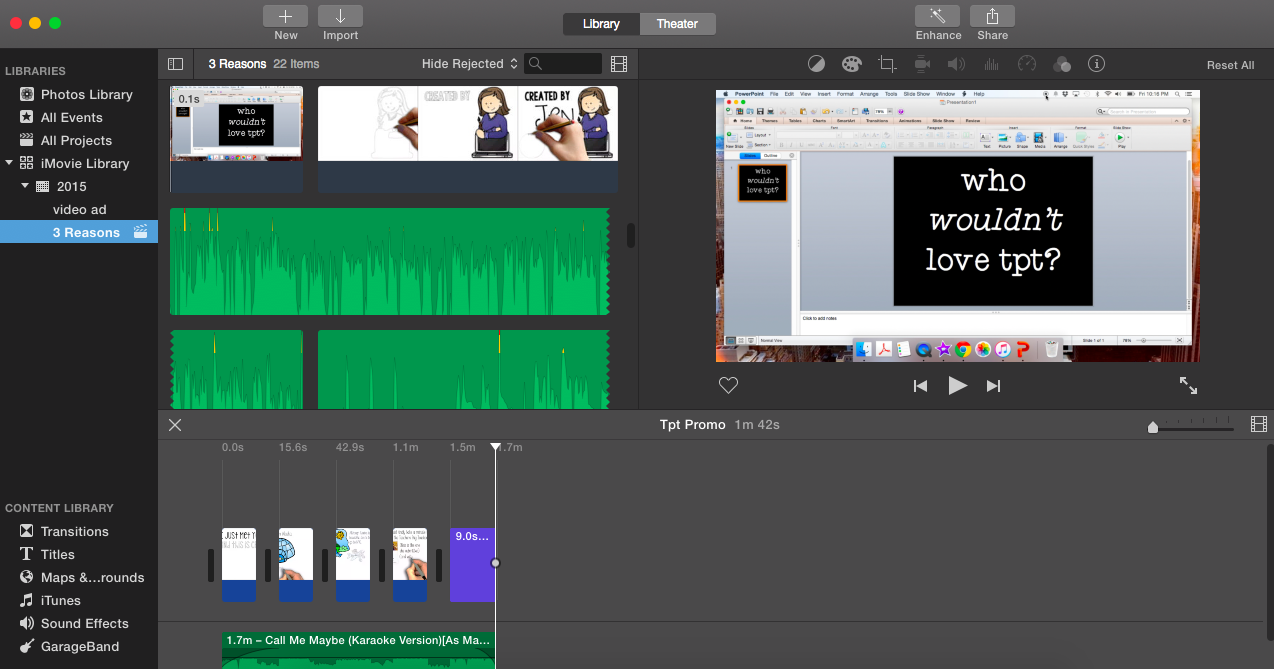Select the Crop tool icon

tap(886, 63)
